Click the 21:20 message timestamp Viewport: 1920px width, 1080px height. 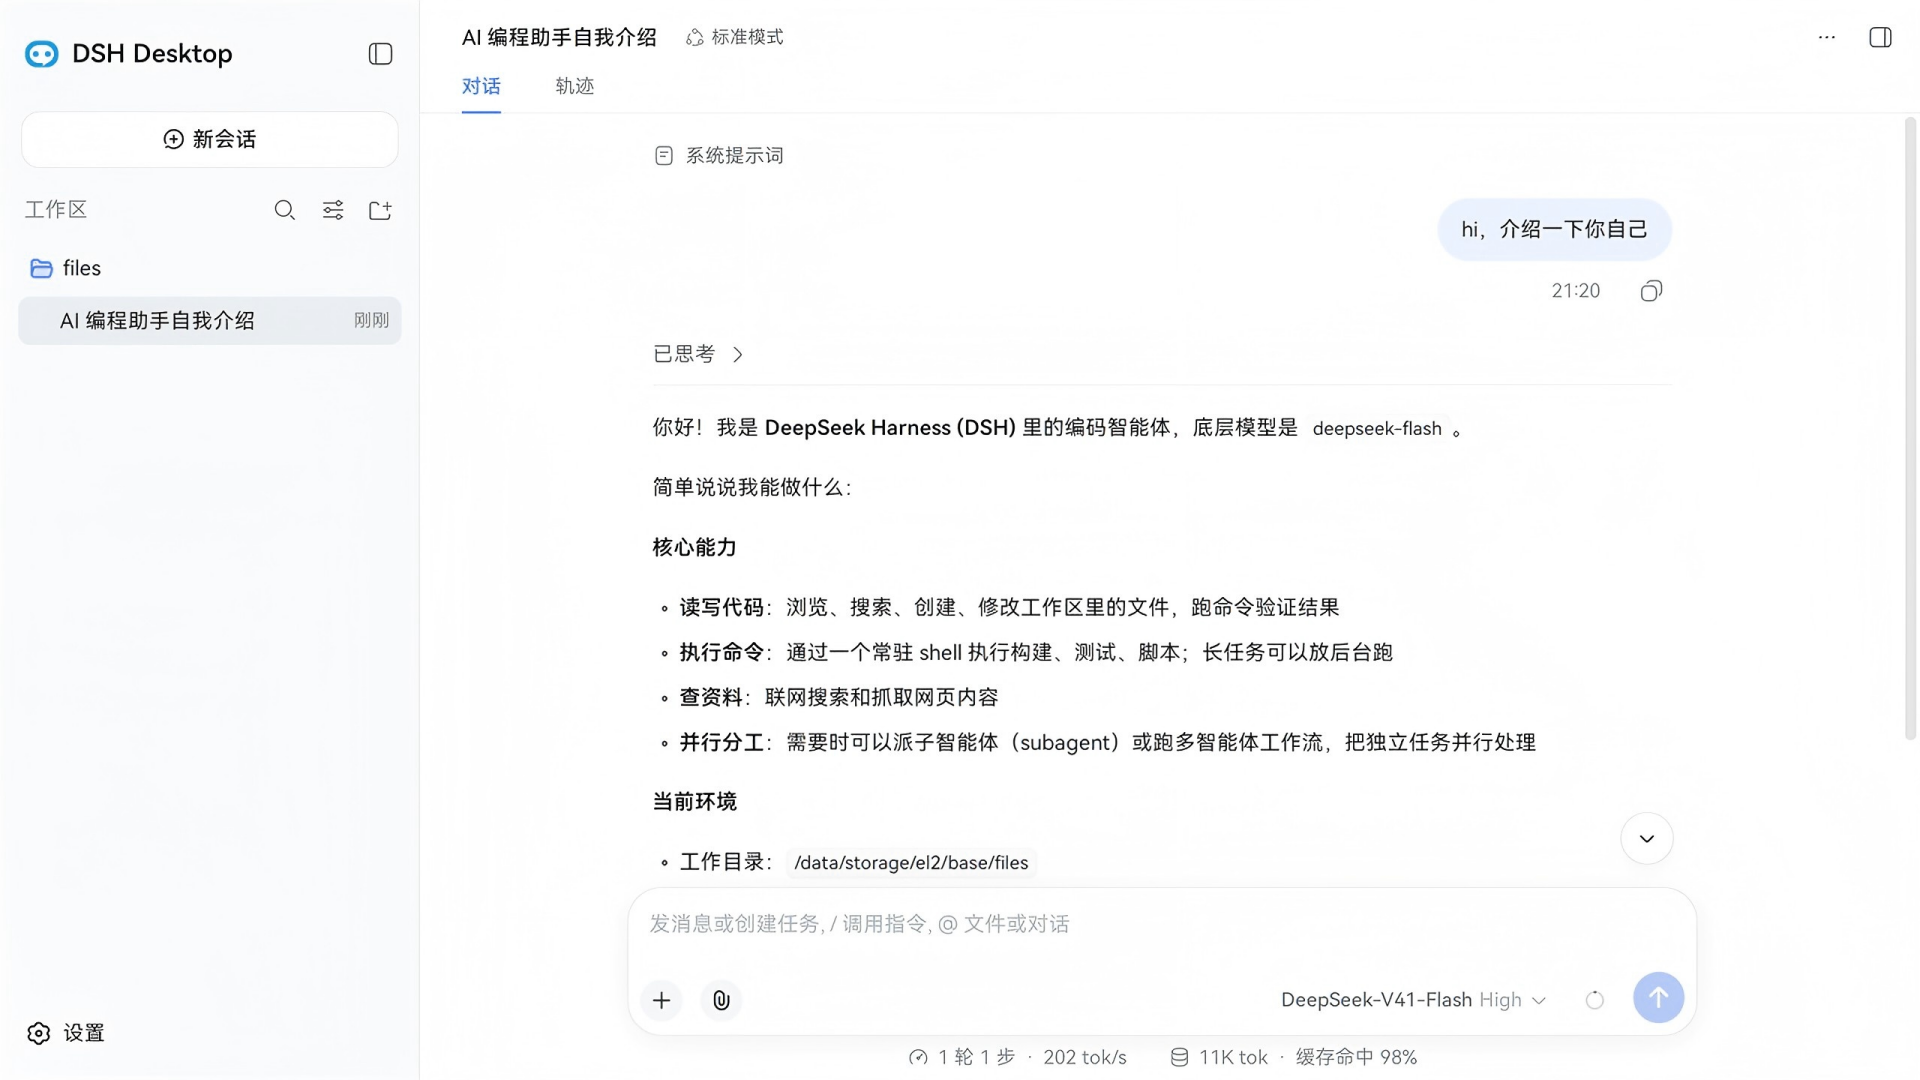point(1576,291)
